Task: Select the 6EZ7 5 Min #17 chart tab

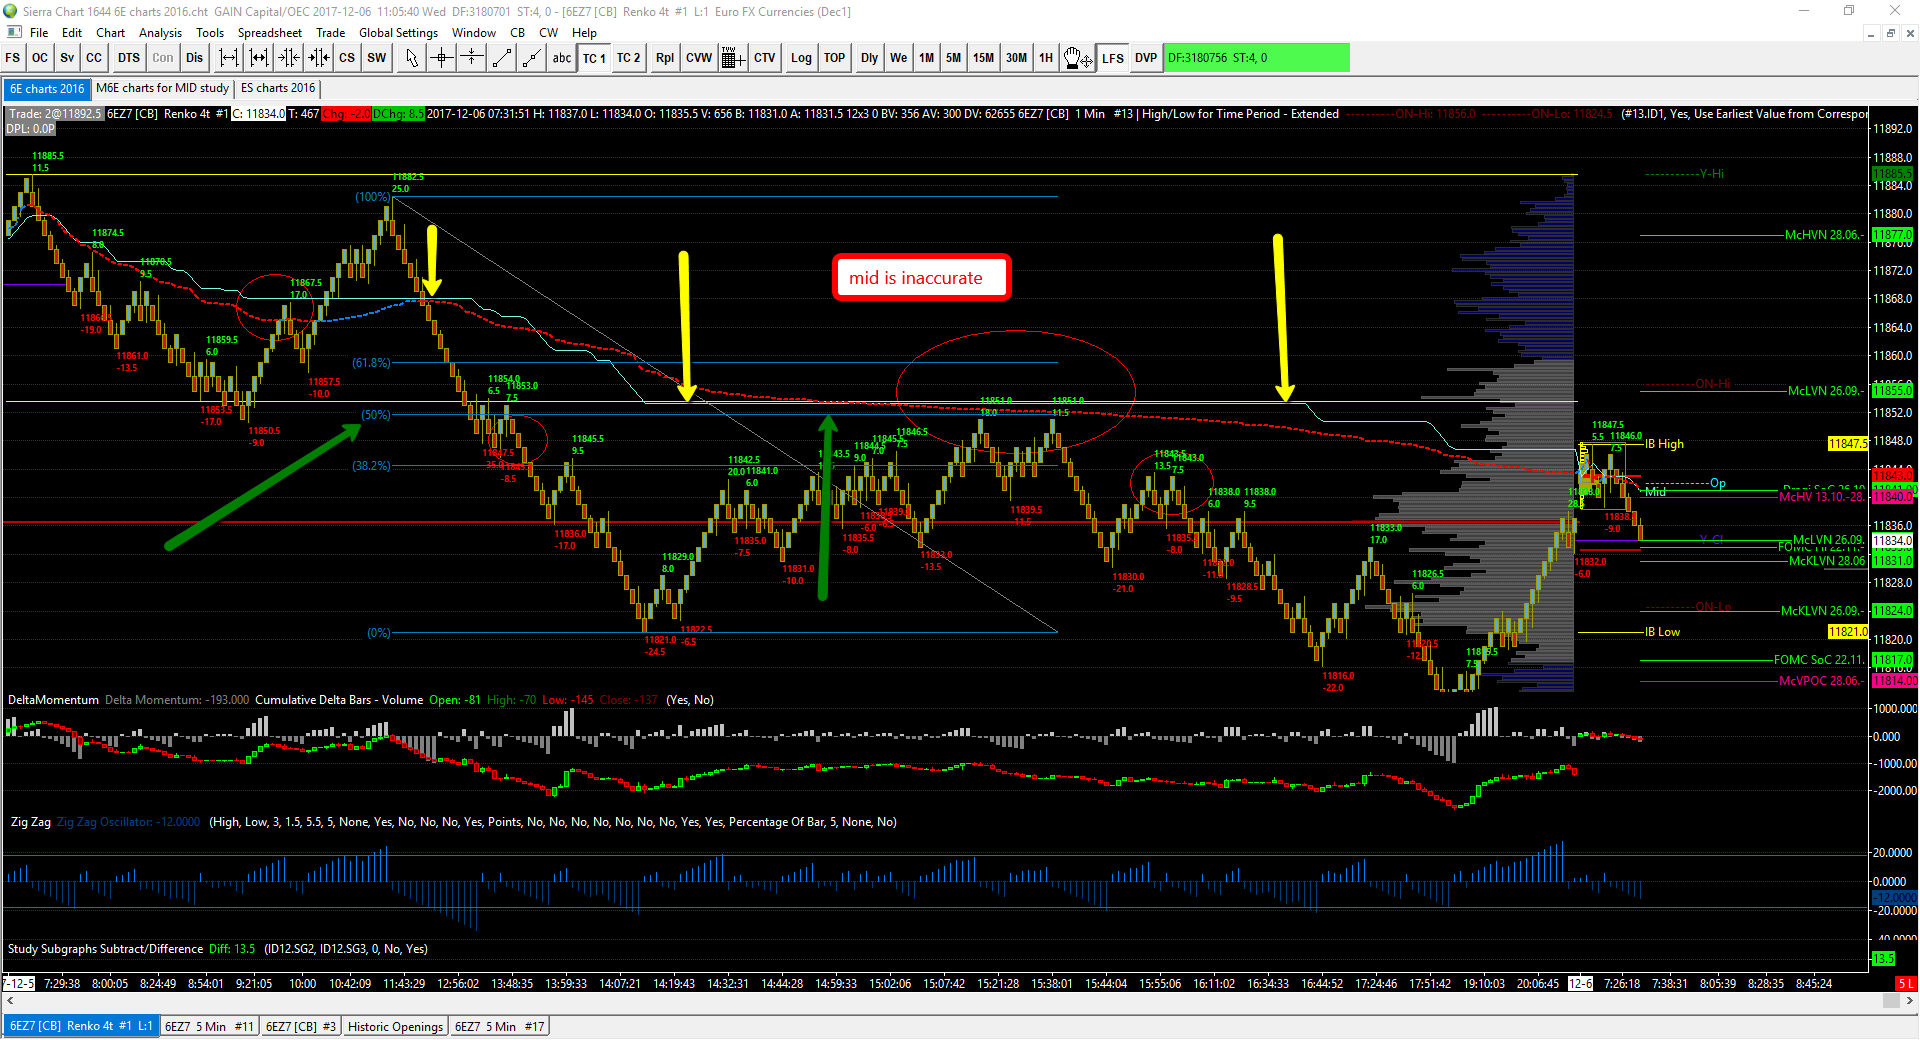Action: [x=500, y=1026]
